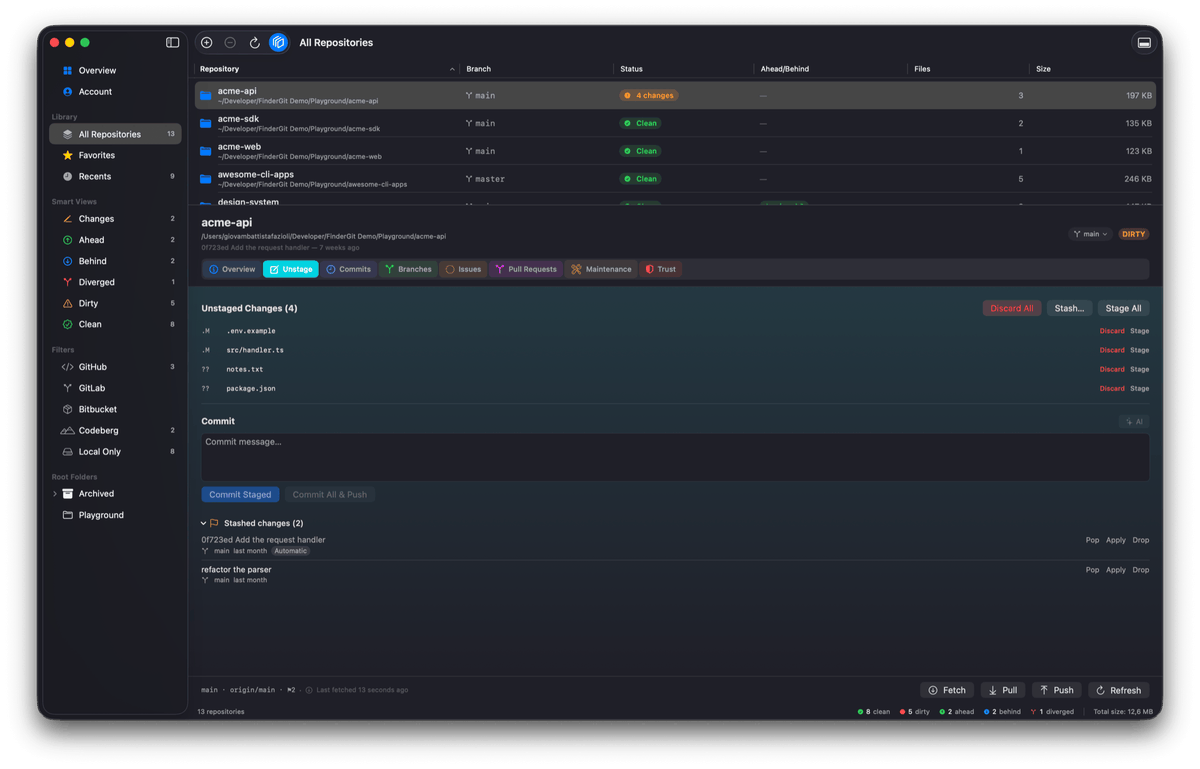Sort by the Status column header

pyautogui.click(x=684, y=69)
